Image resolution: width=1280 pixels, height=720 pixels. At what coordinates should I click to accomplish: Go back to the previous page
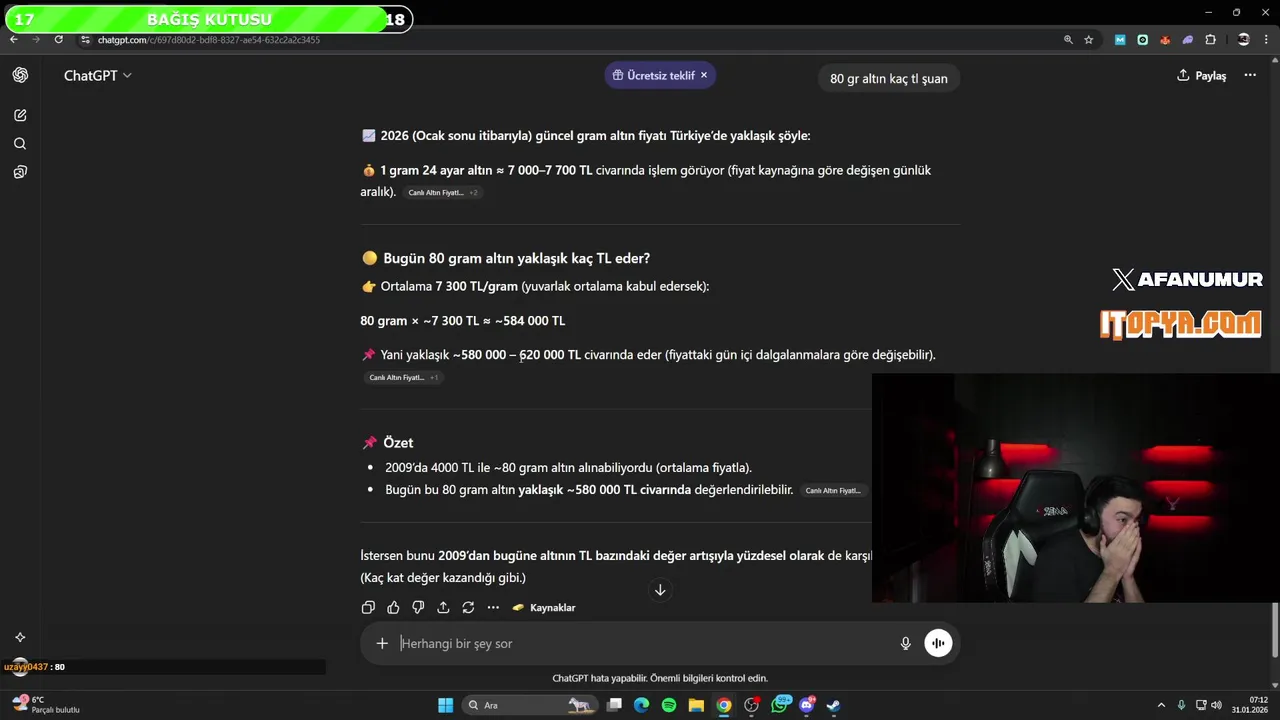(x=14, y=40)
